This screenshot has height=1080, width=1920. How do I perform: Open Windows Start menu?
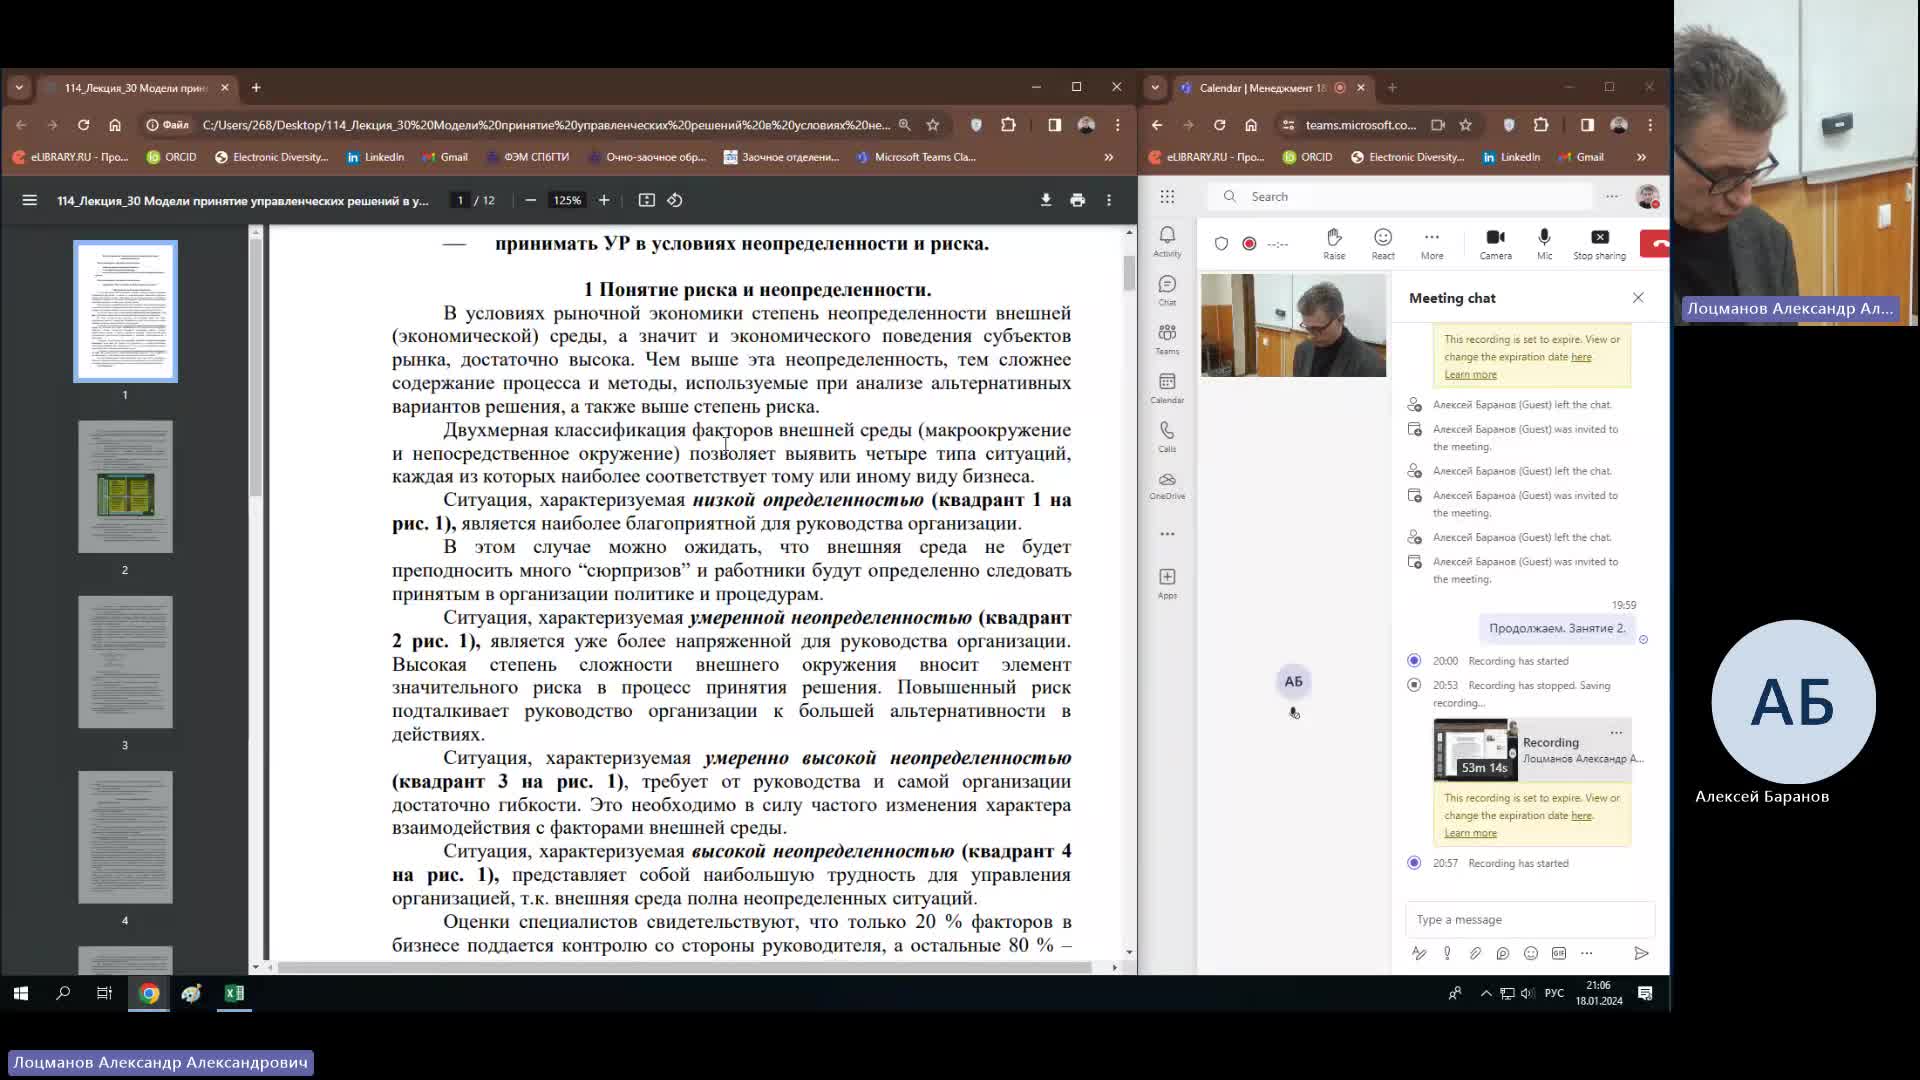[x=21, y=993]
